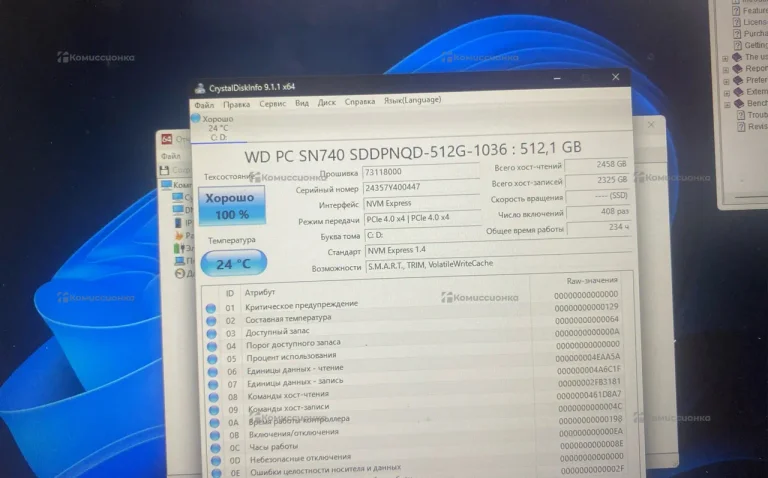
Task: Select battery power icon in AIDA64 tree
Action: point(179,248)
